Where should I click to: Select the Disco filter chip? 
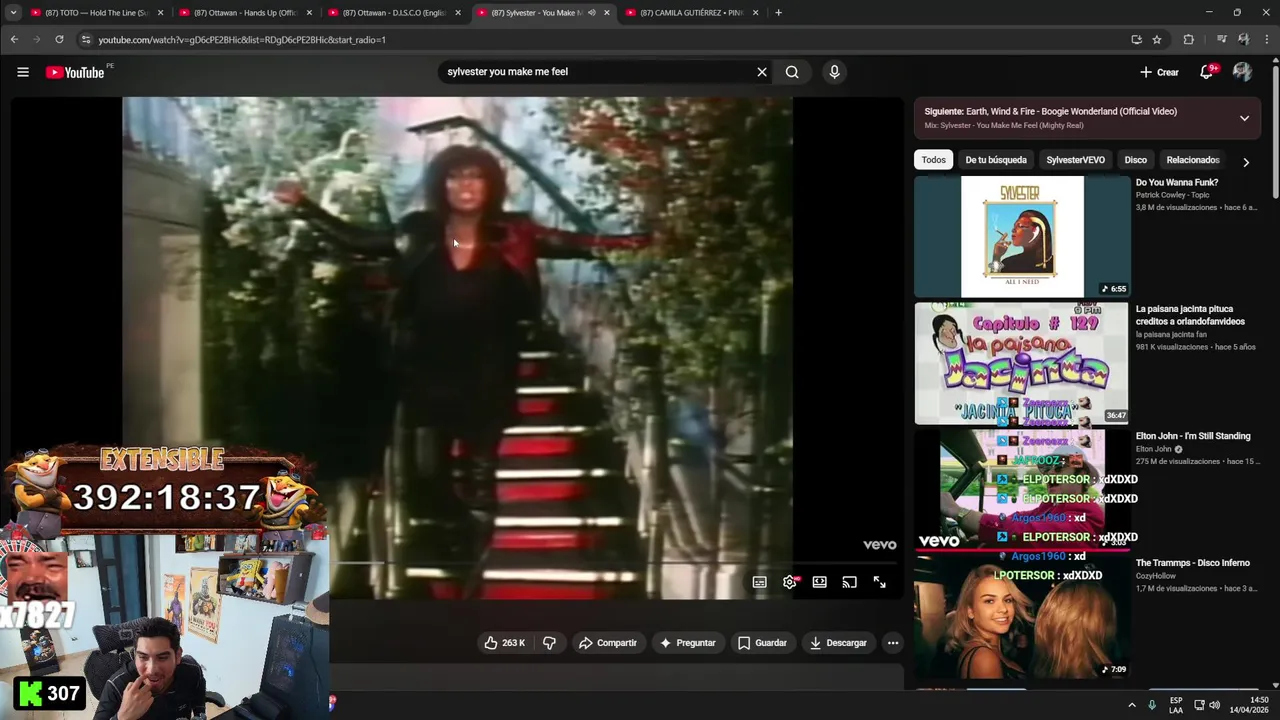coord(1136,160)
